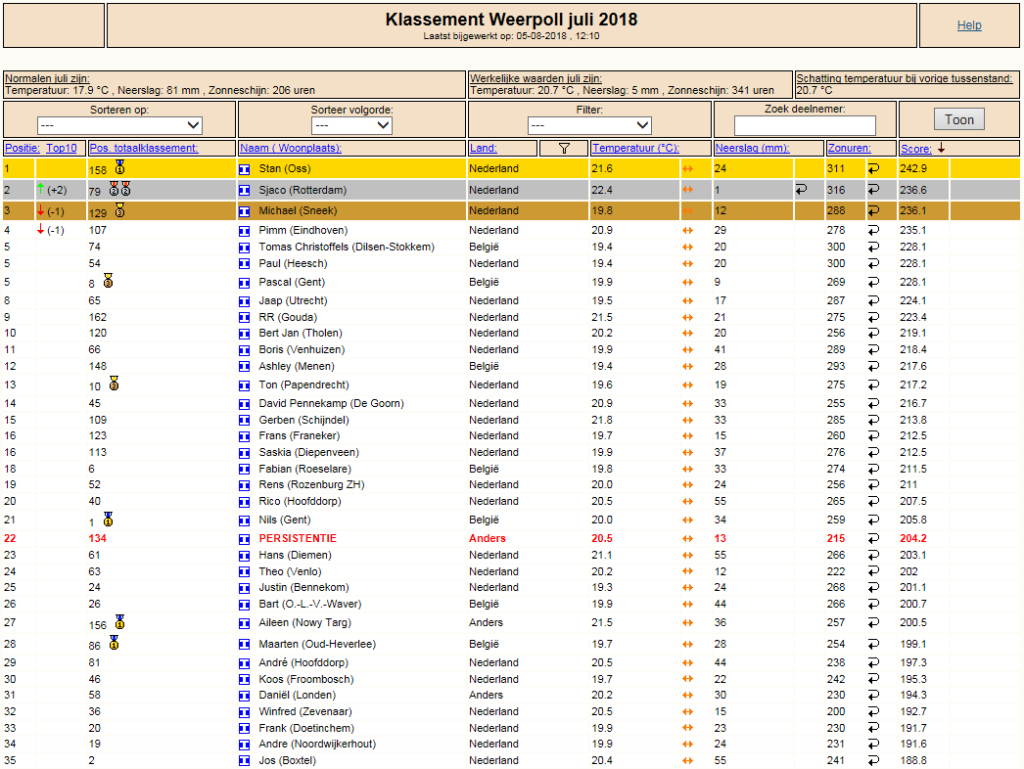Click the filter funnel icon beside Land

[x=564, y=149]
